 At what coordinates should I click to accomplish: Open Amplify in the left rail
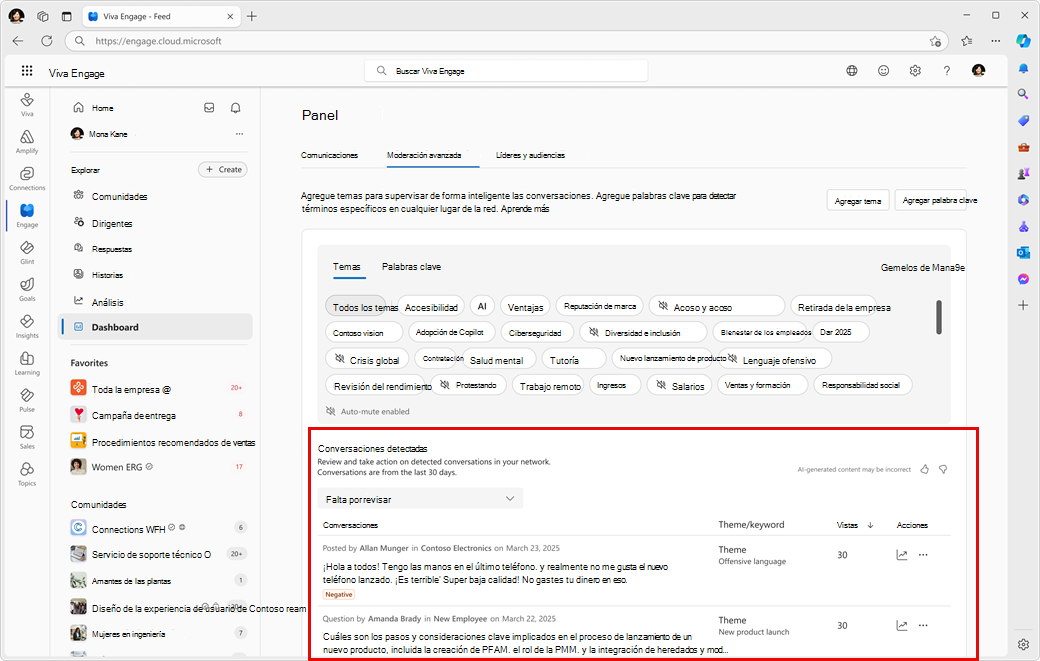click(27, 141)
